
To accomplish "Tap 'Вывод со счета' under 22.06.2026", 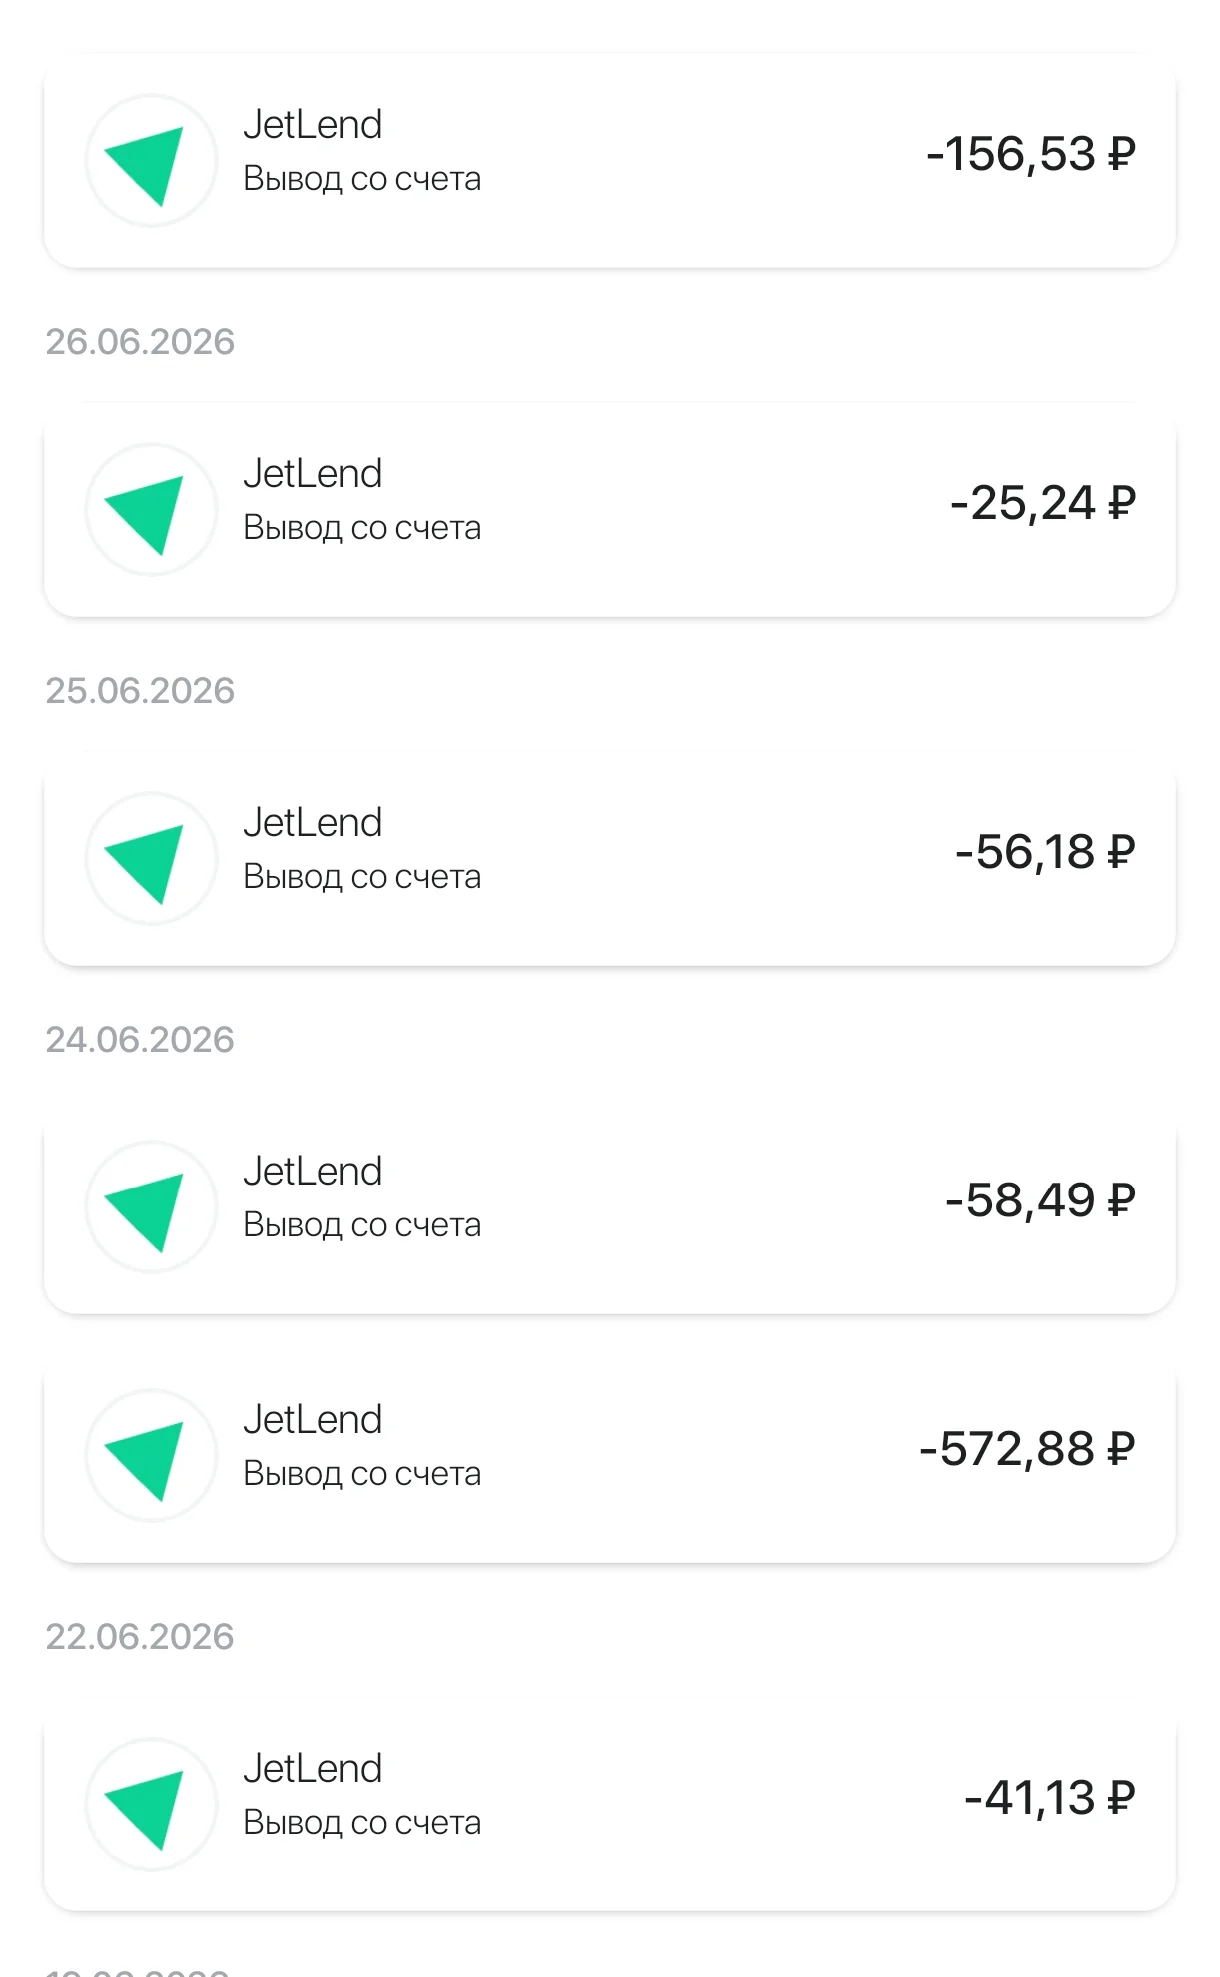I will pos(362,1823).
